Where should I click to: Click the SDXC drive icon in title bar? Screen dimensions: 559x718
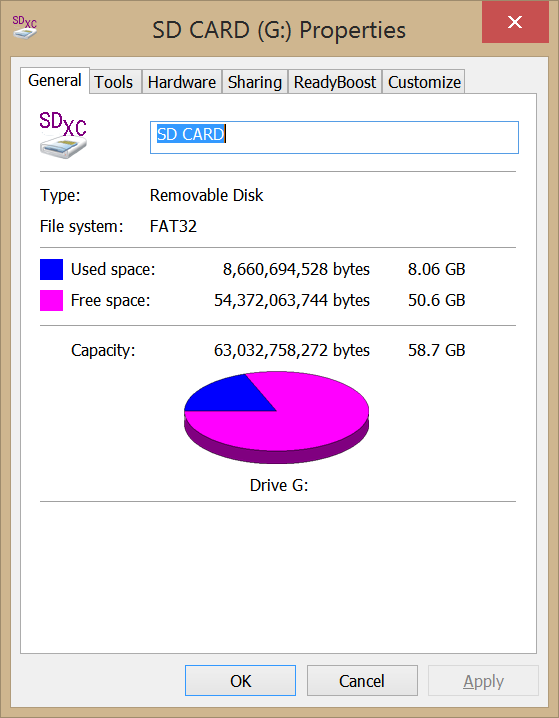coord(25,27)
